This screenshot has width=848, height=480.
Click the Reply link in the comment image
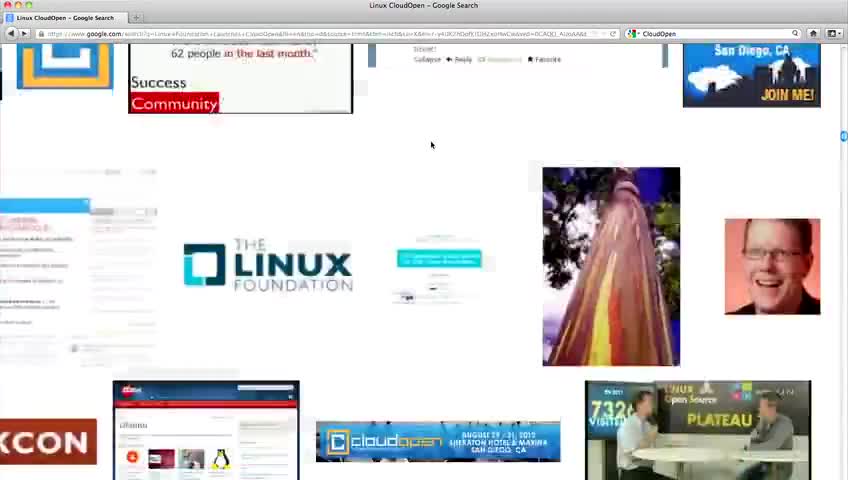[x=459, y=59]
